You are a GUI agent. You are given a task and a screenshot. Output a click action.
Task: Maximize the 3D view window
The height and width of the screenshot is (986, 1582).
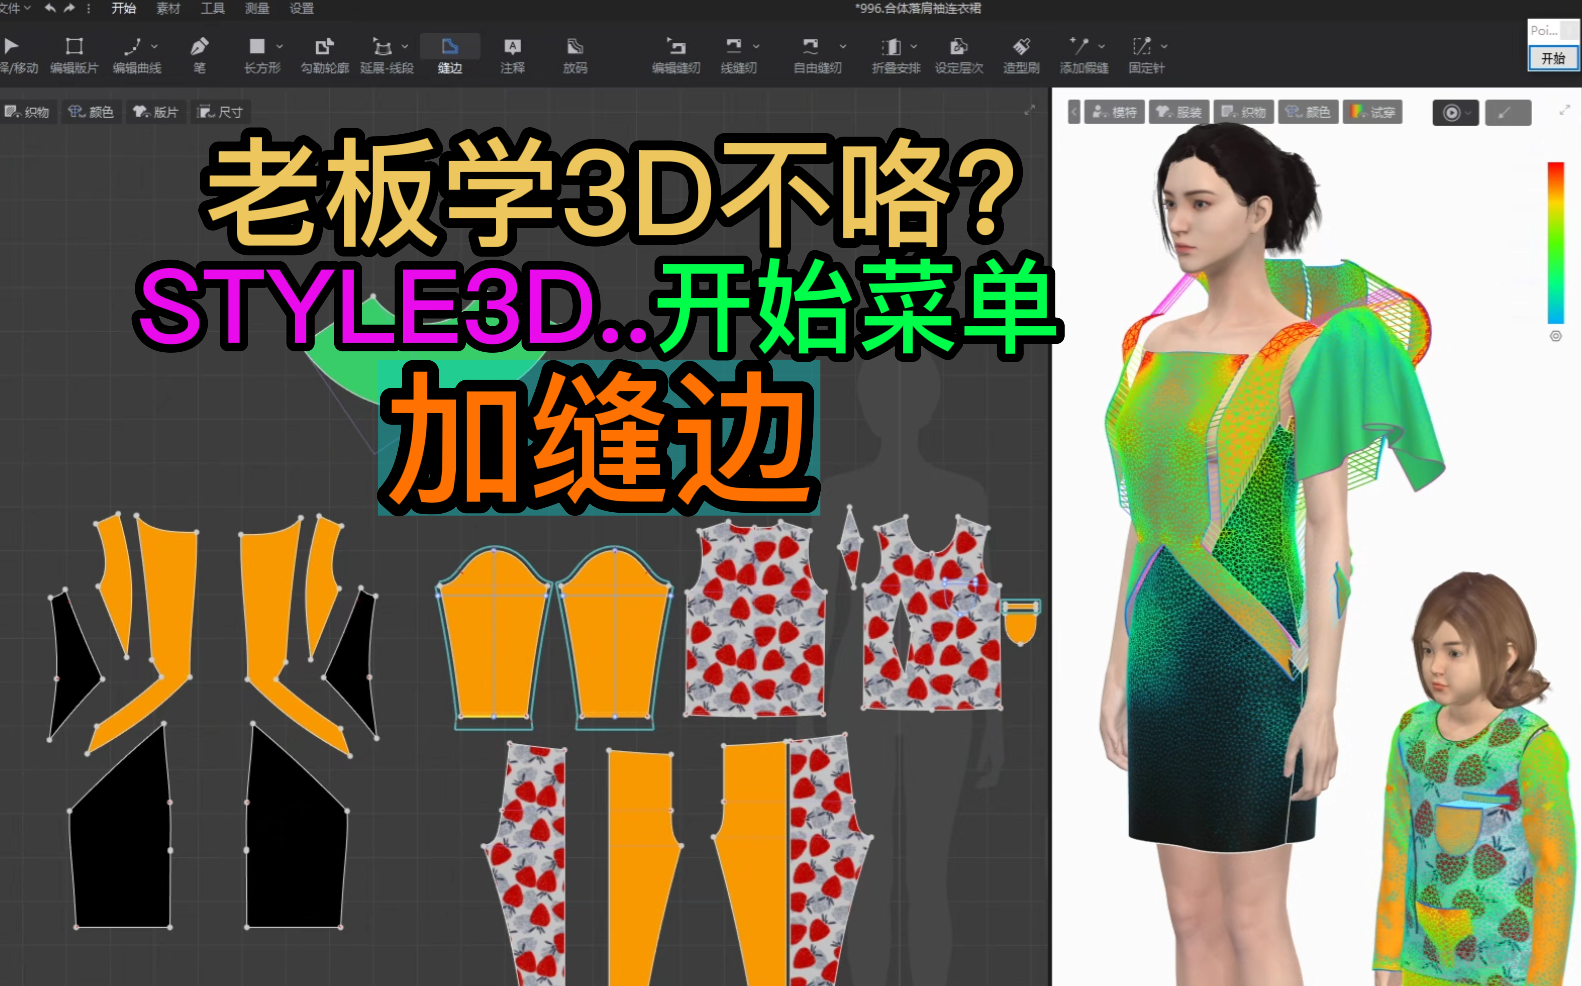click(x=1564, y=110)
